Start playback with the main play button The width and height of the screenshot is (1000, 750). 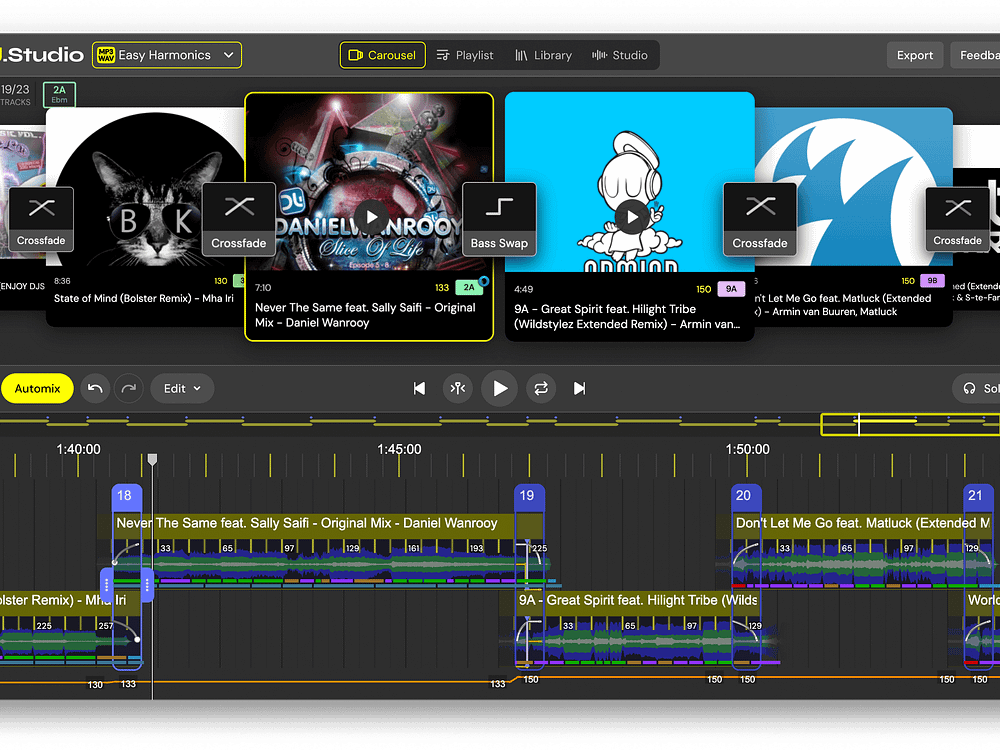(x=499, y=388)
